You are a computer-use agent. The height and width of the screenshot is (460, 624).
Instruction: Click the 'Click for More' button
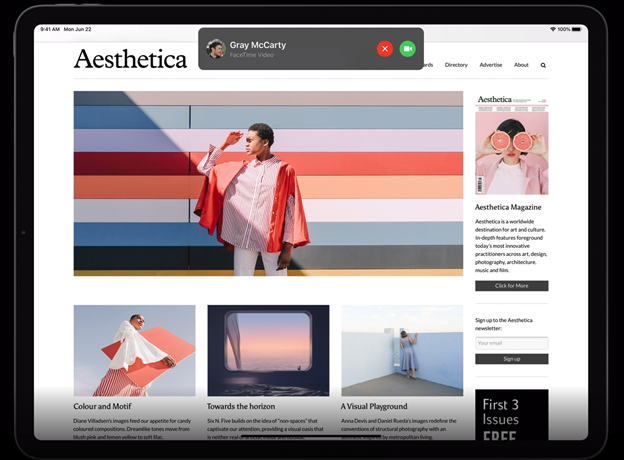click(x=512, y=286)
